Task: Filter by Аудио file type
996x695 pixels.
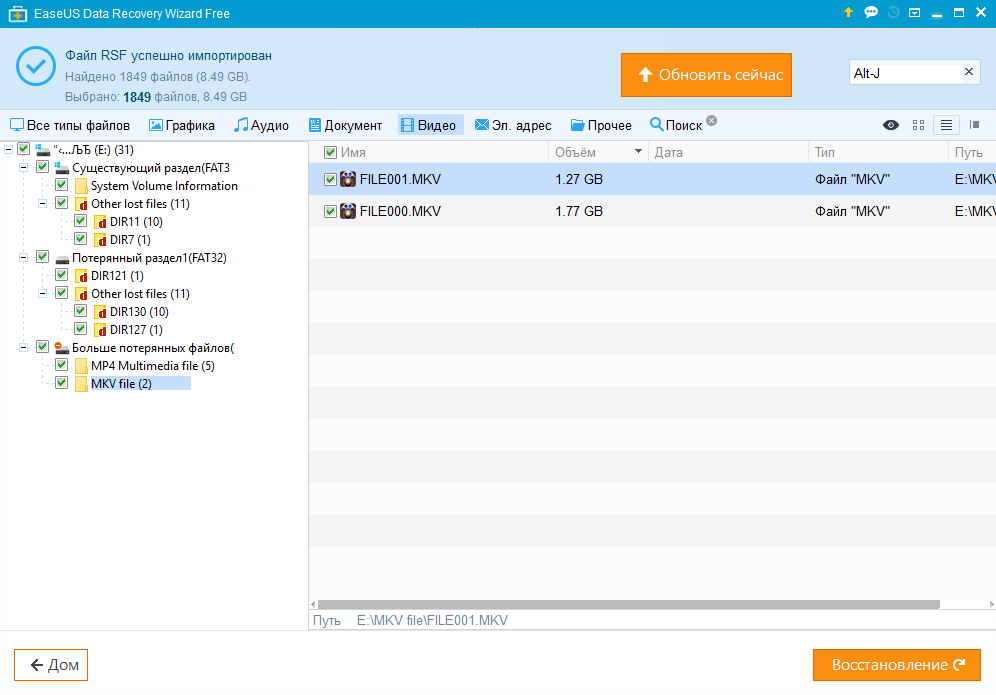Action: (261, 125)
